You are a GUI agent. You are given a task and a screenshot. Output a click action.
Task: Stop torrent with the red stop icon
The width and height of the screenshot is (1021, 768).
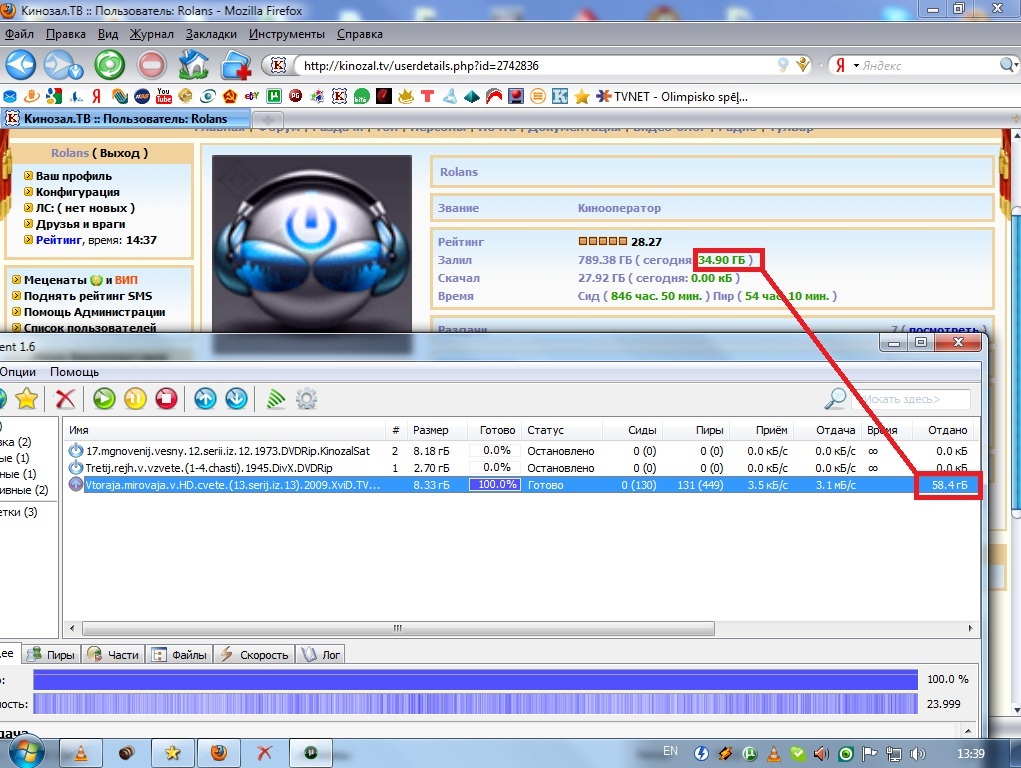tap(167, 398)
